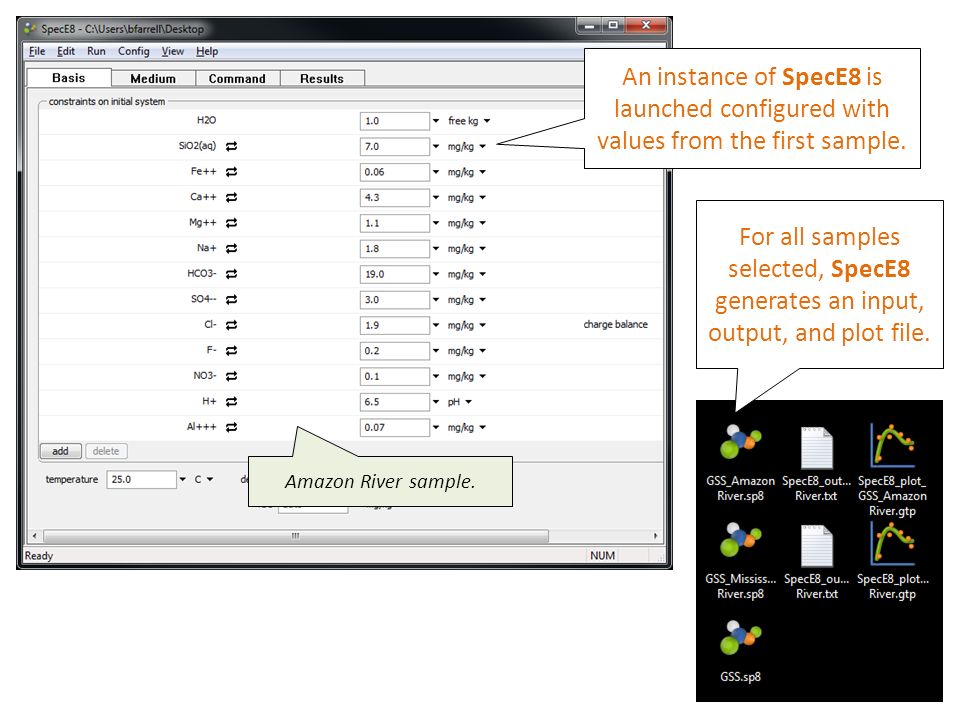Open GSS.sp8 file icon

pyautogui.click(x=741, y=637)
